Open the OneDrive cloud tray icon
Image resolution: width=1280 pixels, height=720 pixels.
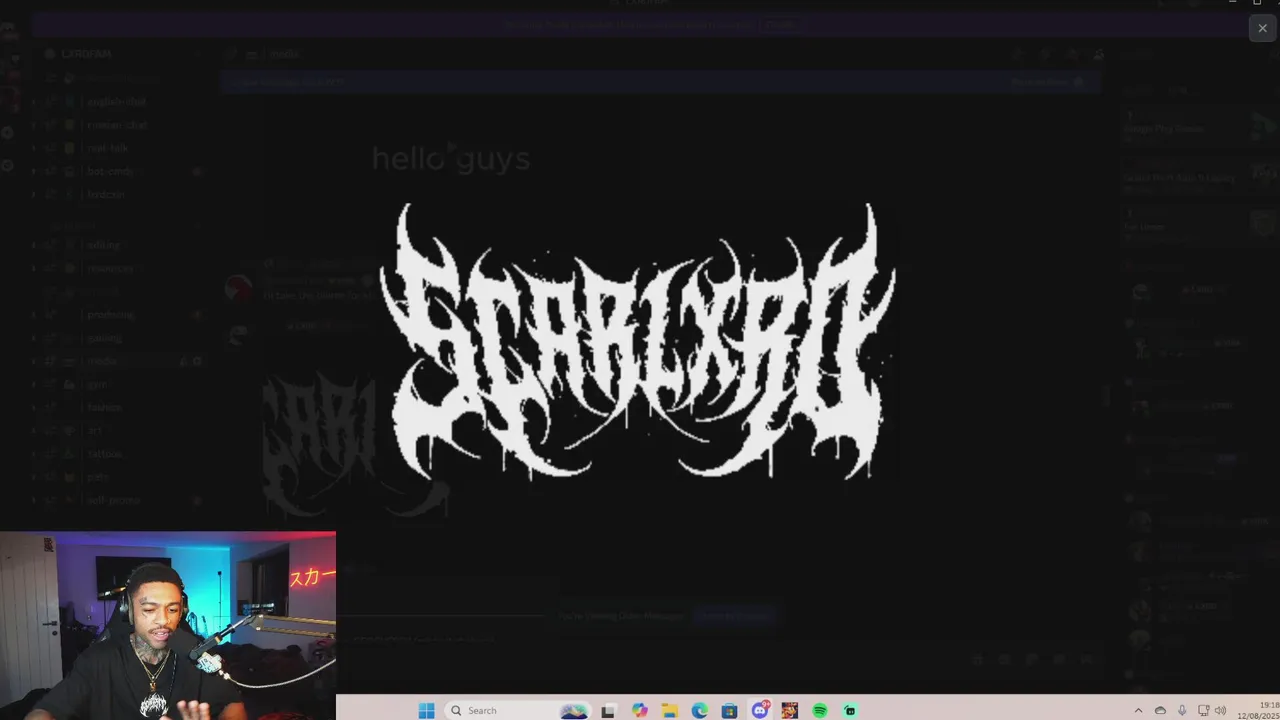click(1160, 710)
